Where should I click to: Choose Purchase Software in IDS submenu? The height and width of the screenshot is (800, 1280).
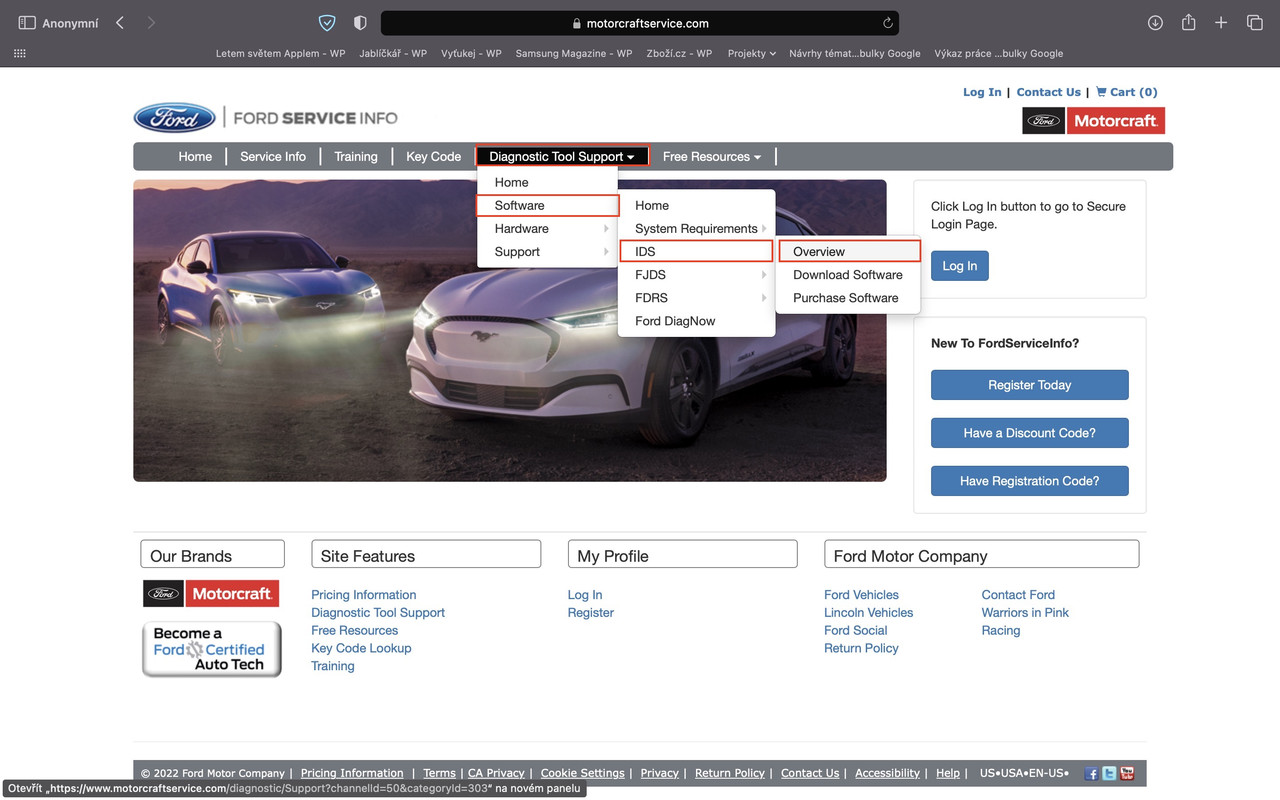846,298
